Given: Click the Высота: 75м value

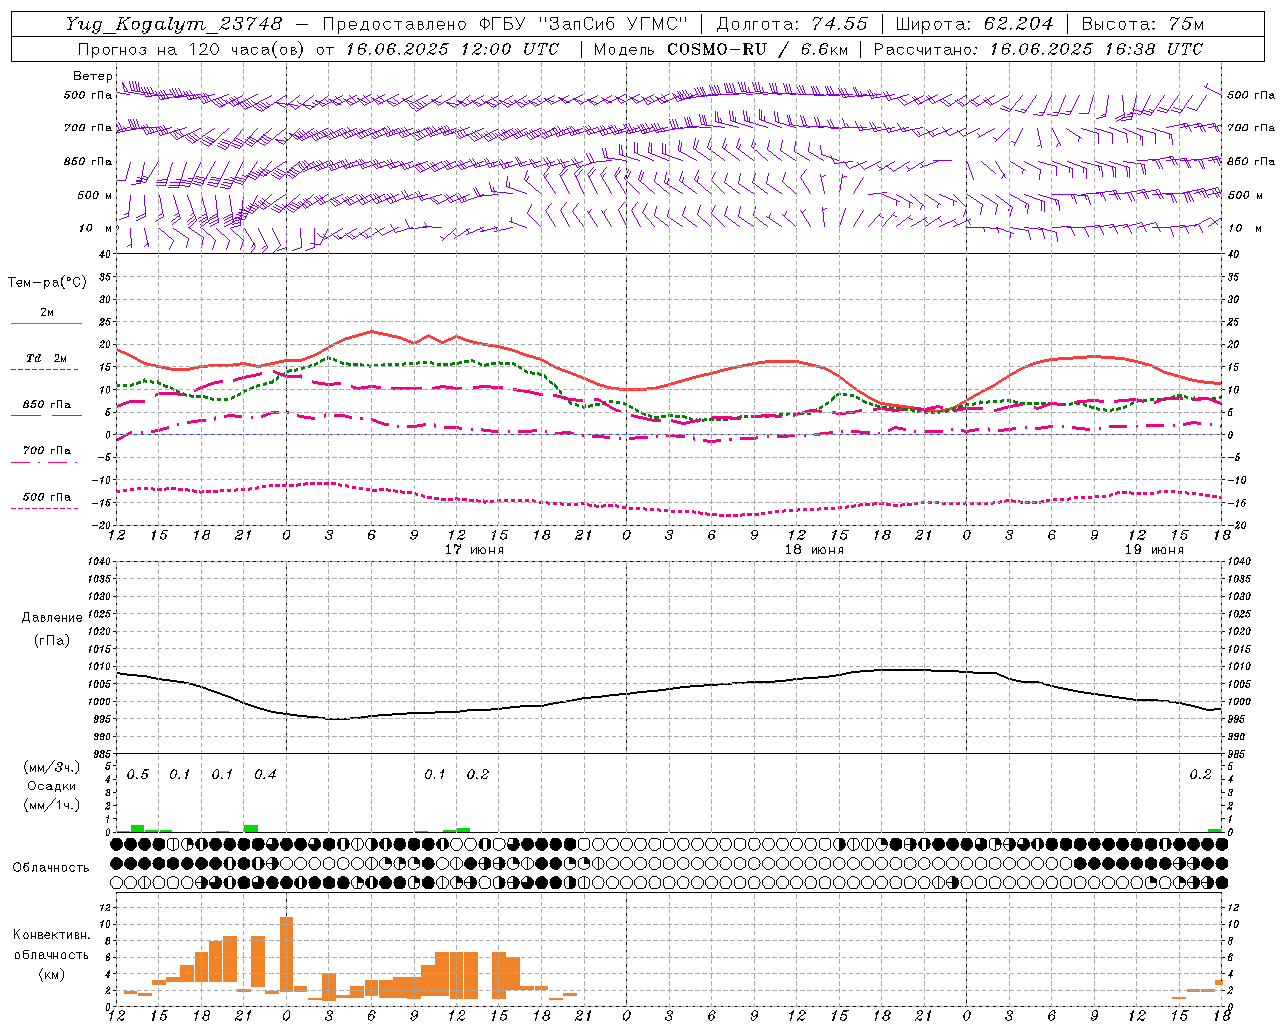Looking at the screenshot, I should point(1143,24).
